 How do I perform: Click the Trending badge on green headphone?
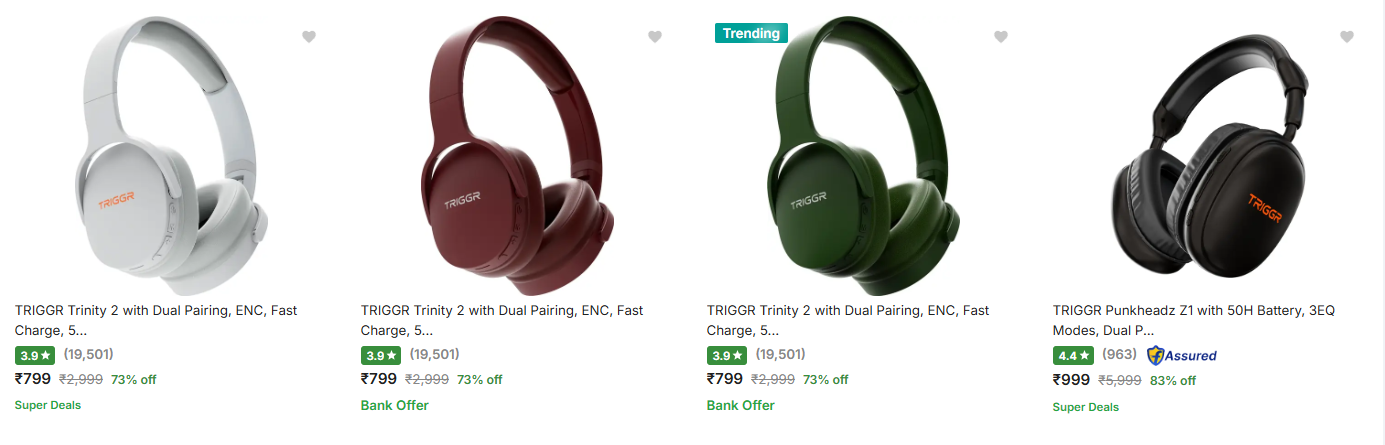pyautogui.click(x=751, y=33)
